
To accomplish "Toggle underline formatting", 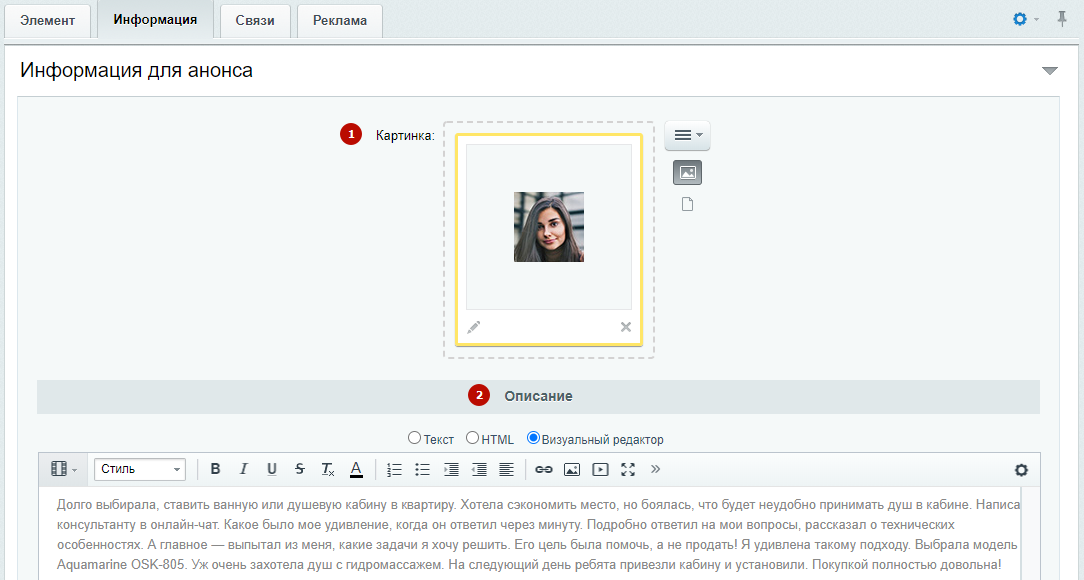I will (272, 469).
